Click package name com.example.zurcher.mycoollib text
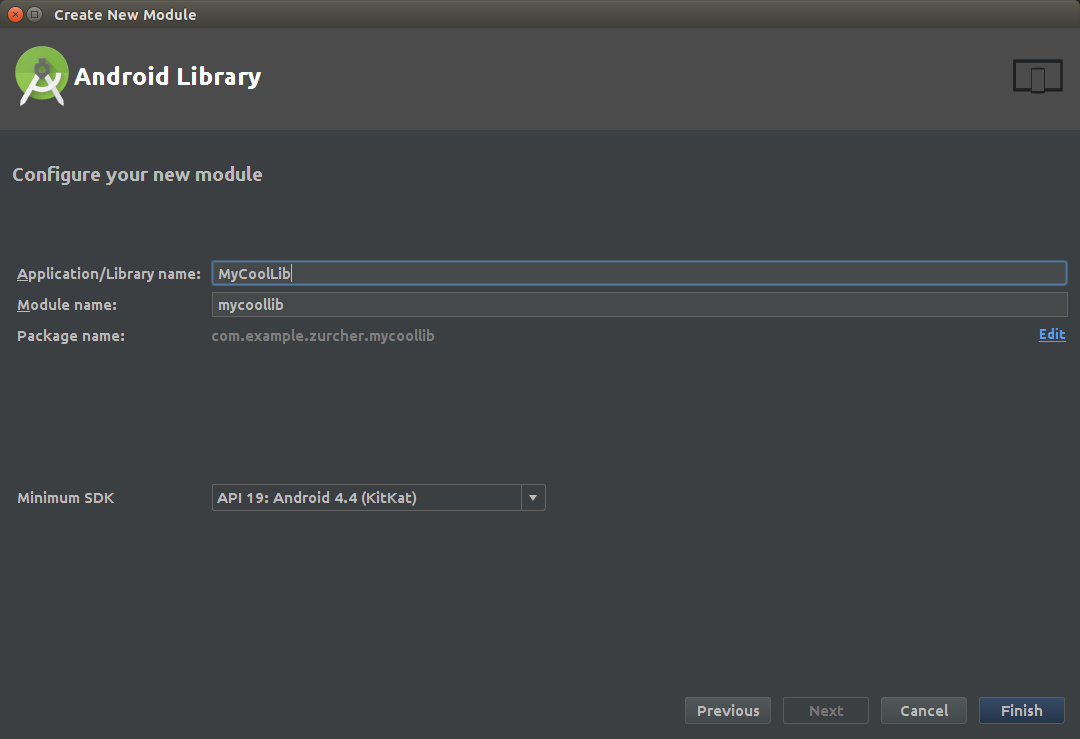The image size is (1080, 739). 322,335
